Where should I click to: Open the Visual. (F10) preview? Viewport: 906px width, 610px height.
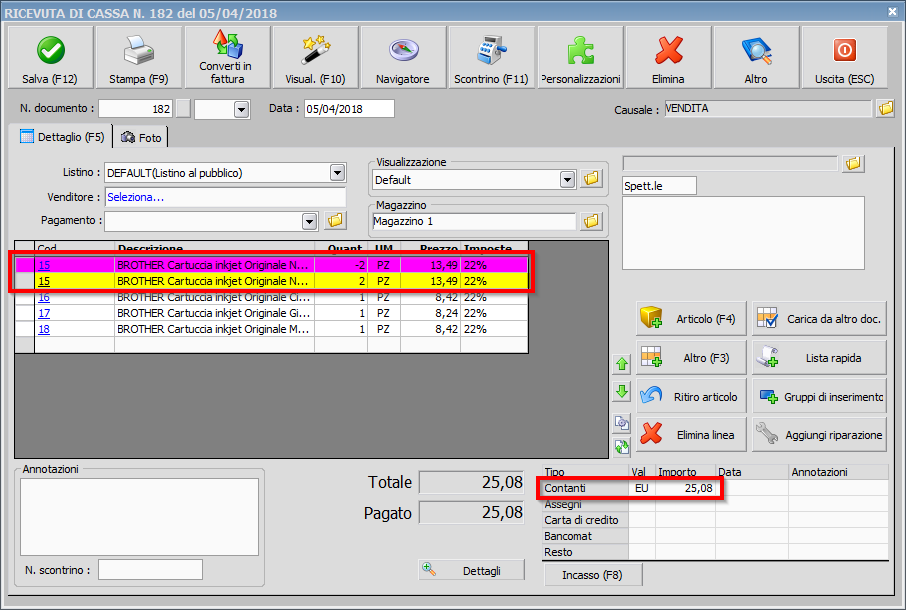tap(315, 58)
